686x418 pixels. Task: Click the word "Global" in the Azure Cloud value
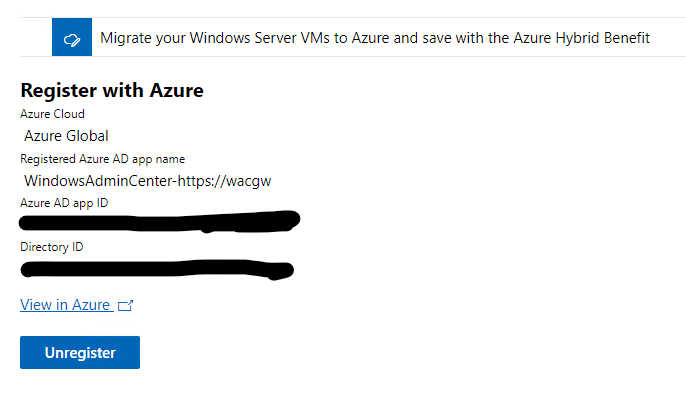click(86, 136)
